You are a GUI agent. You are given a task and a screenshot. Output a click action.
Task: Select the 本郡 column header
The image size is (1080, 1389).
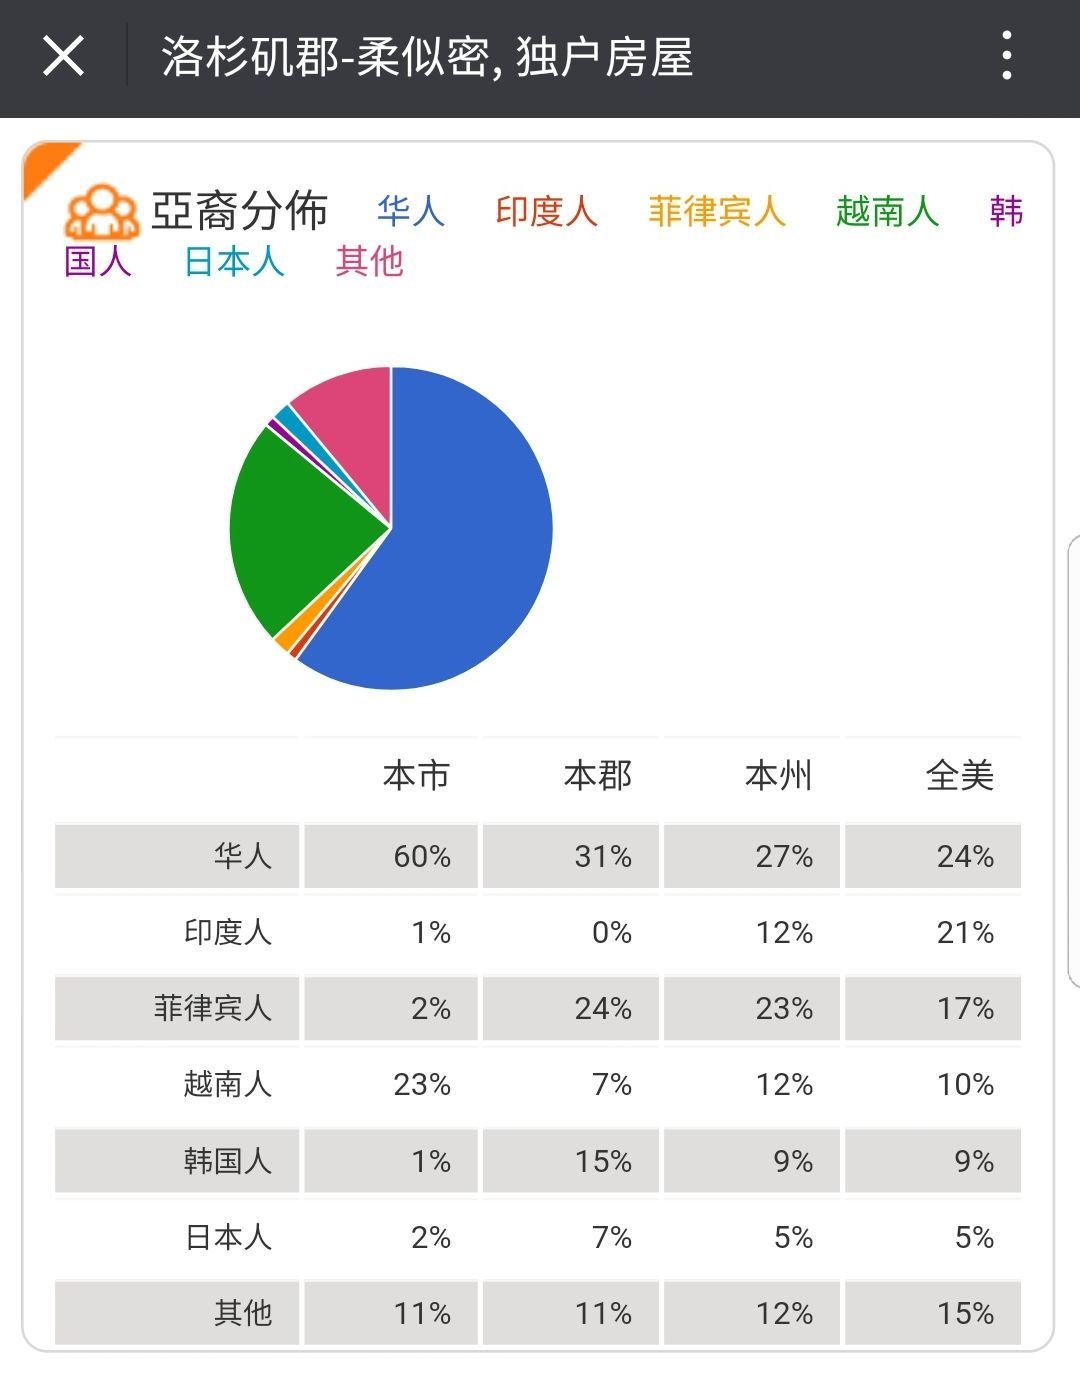click(x=597, y=775)
